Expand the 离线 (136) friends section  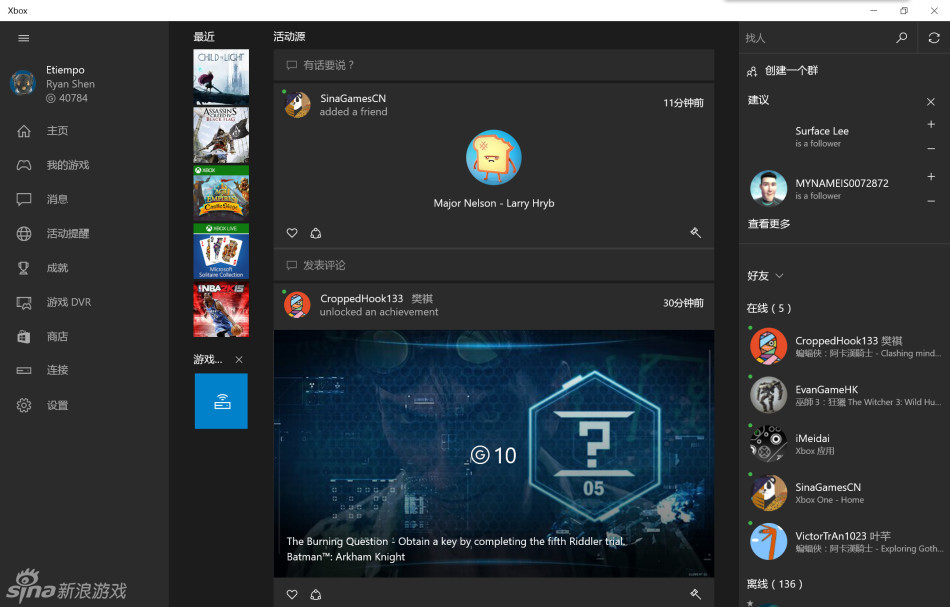pyautogui.click(x=775, y=584)
